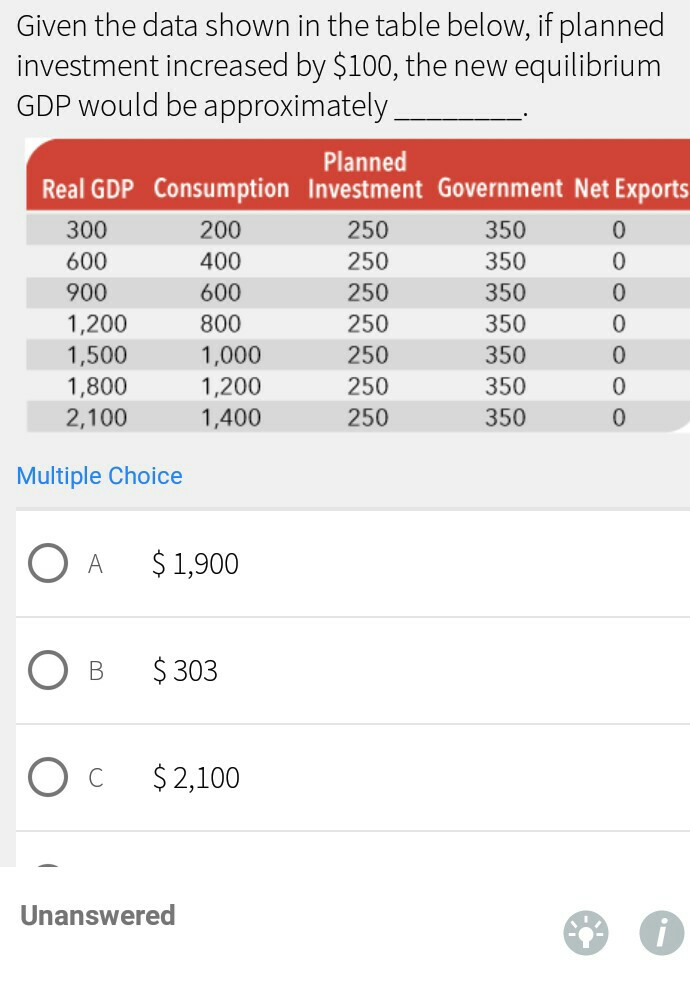Select option A radio button

[48, 563]
